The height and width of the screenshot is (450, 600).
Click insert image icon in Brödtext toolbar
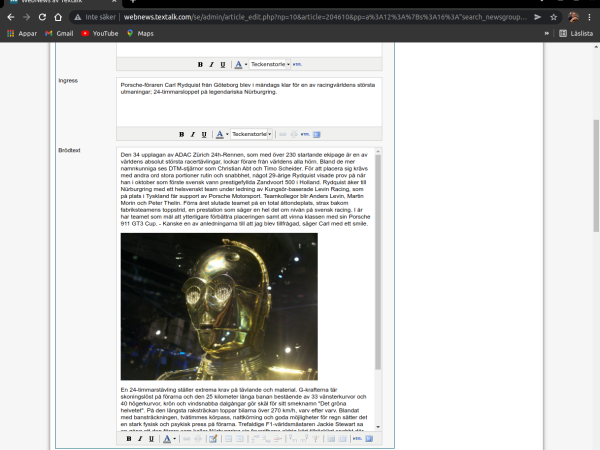click(x=213, y=439)
